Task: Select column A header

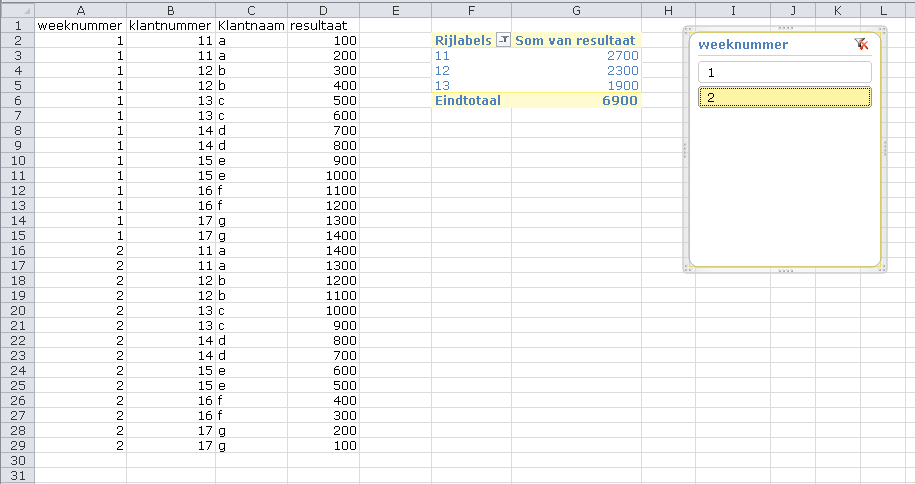Action: [81, 10]
